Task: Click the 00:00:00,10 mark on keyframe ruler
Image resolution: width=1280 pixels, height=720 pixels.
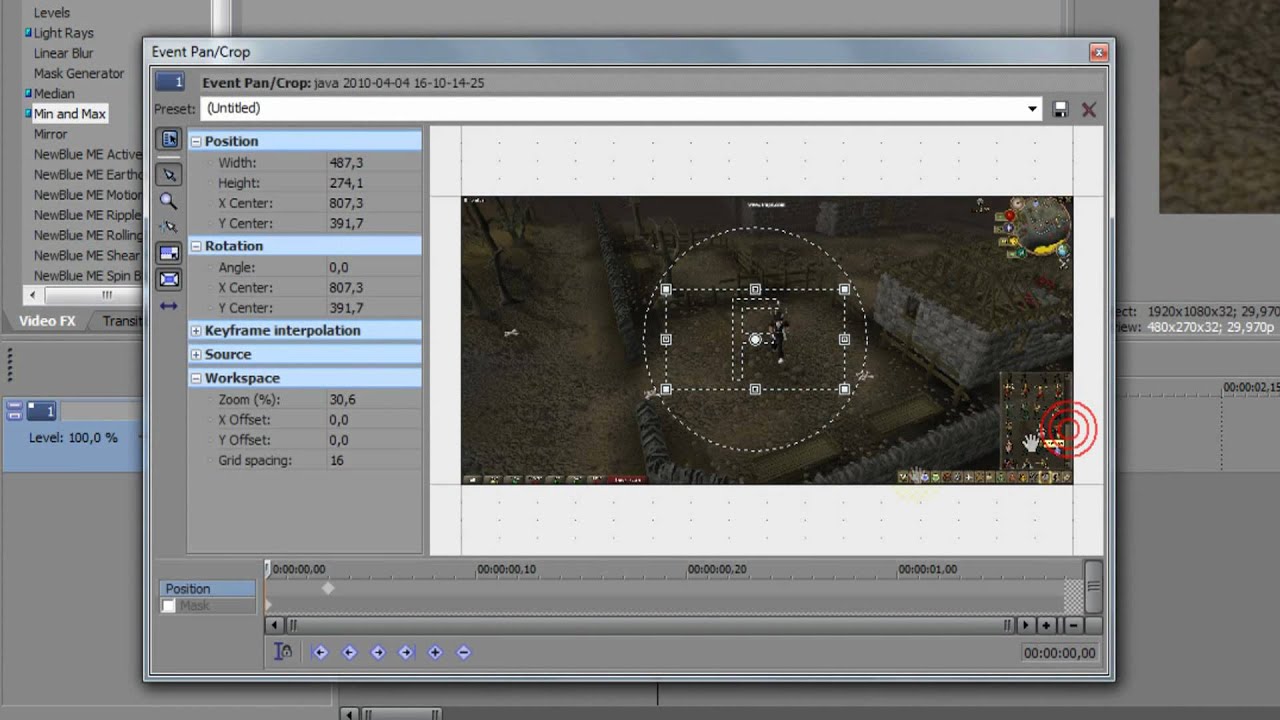Action: pyautogui.click(x=506, y=569)
